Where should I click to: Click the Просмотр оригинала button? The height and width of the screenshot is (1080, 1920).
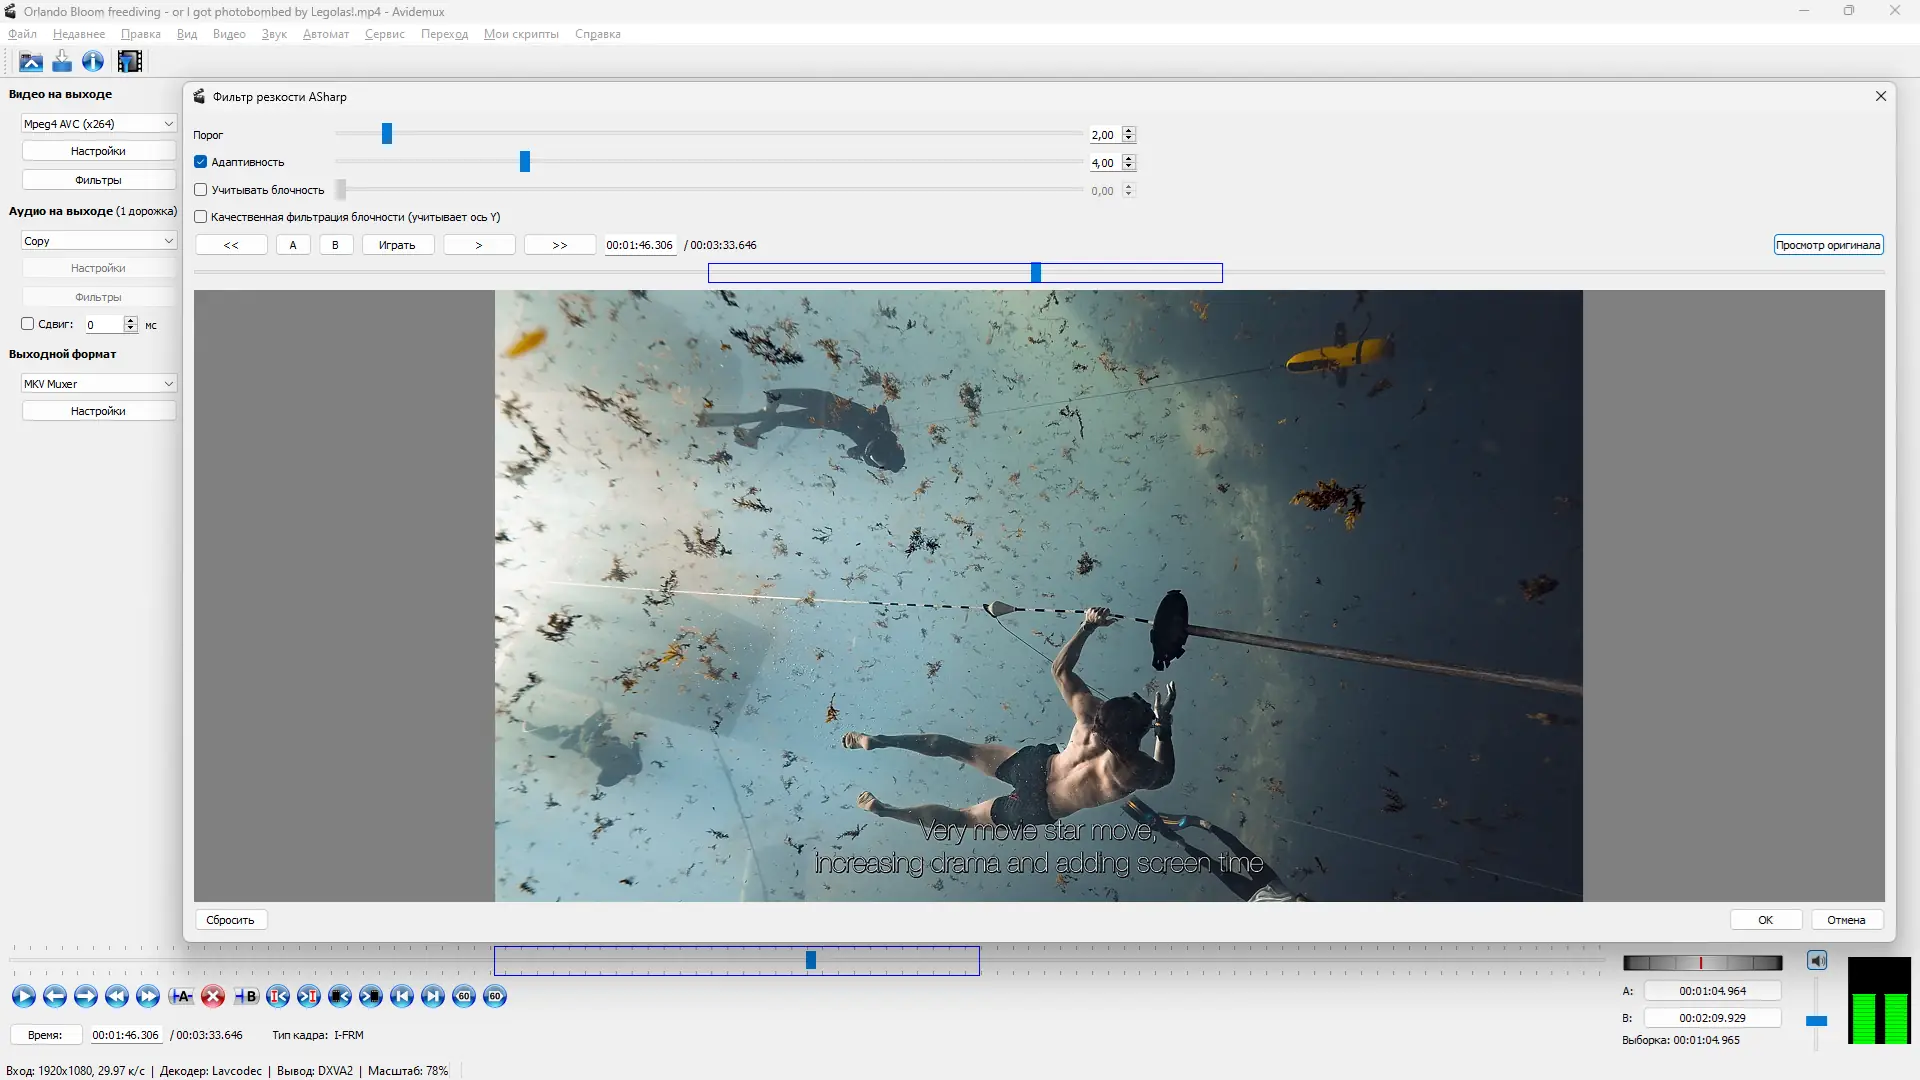coord(1828,245)
